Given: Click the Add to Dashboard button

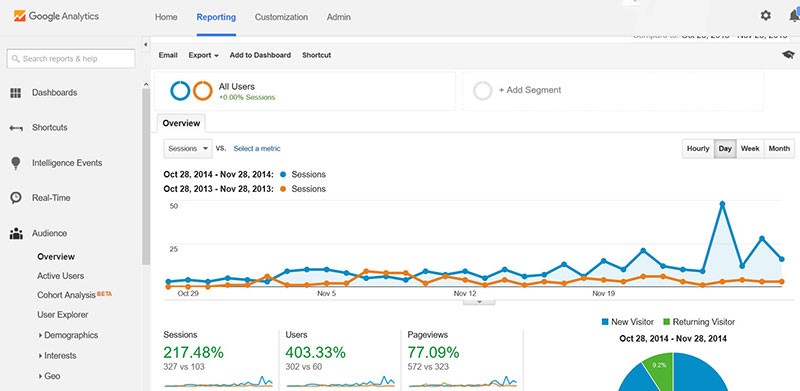Looking at the screenshot, I should click(260, 55).
